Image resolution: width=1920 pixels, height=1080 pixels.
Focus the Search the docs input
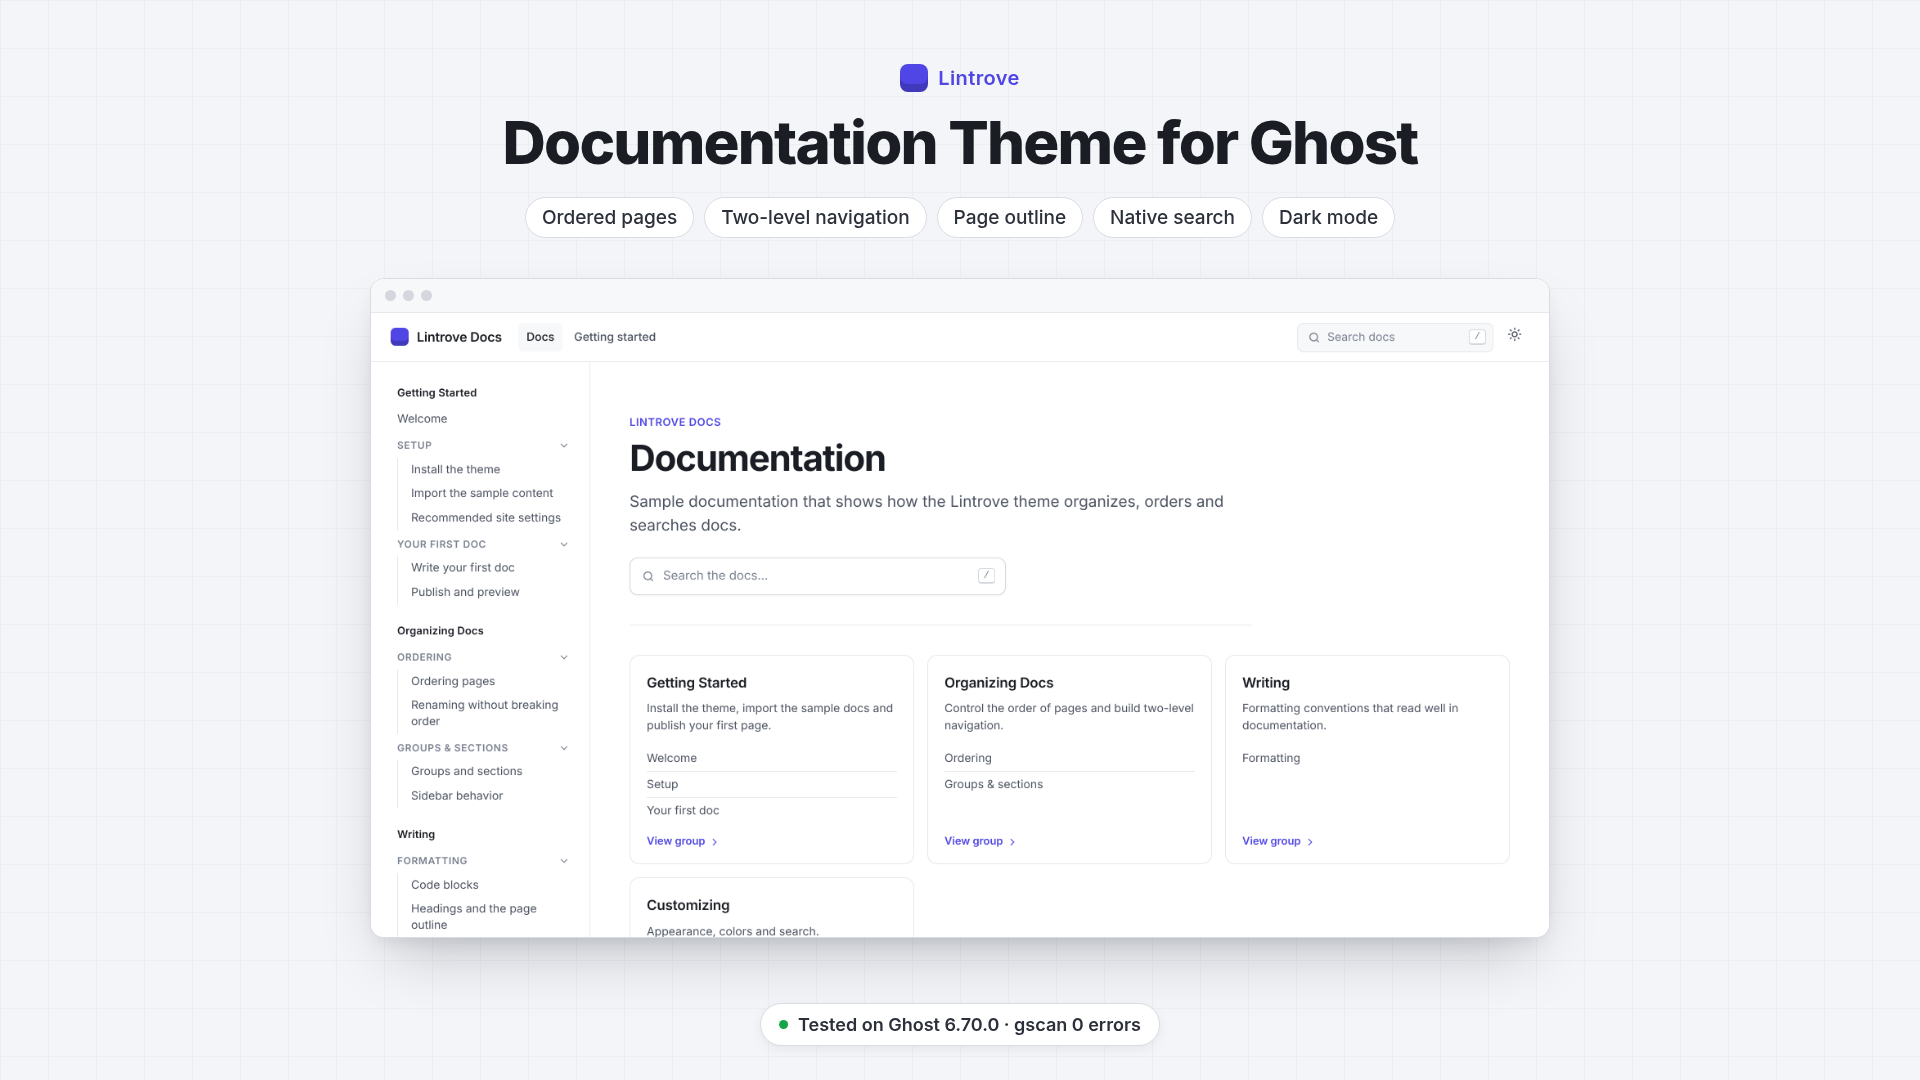click(817, 576)
